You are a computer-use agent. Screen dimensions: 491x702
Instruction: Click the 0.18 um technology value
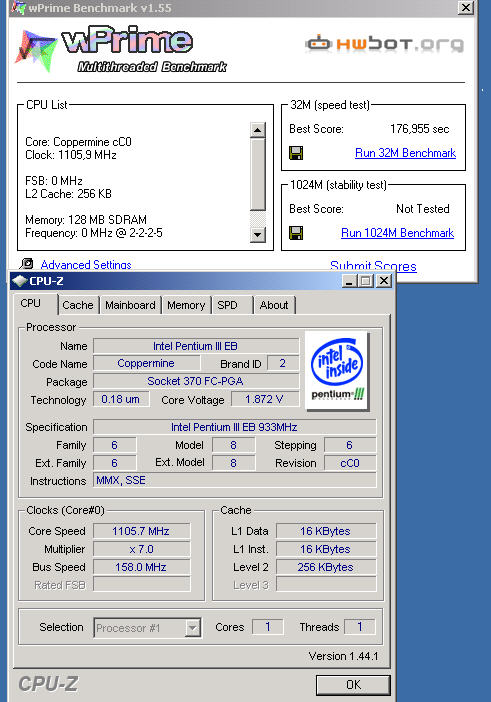click(120, 399)
